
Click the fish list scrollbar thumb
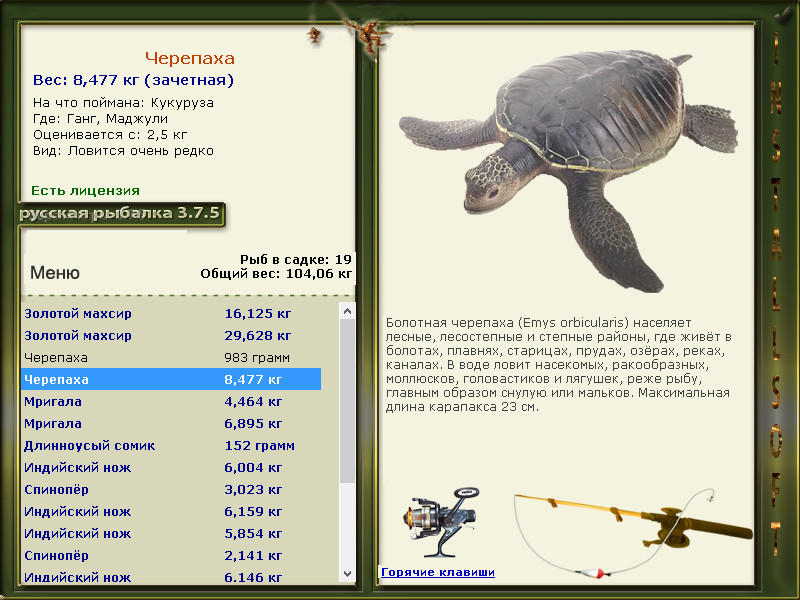[x=347, y=402]
